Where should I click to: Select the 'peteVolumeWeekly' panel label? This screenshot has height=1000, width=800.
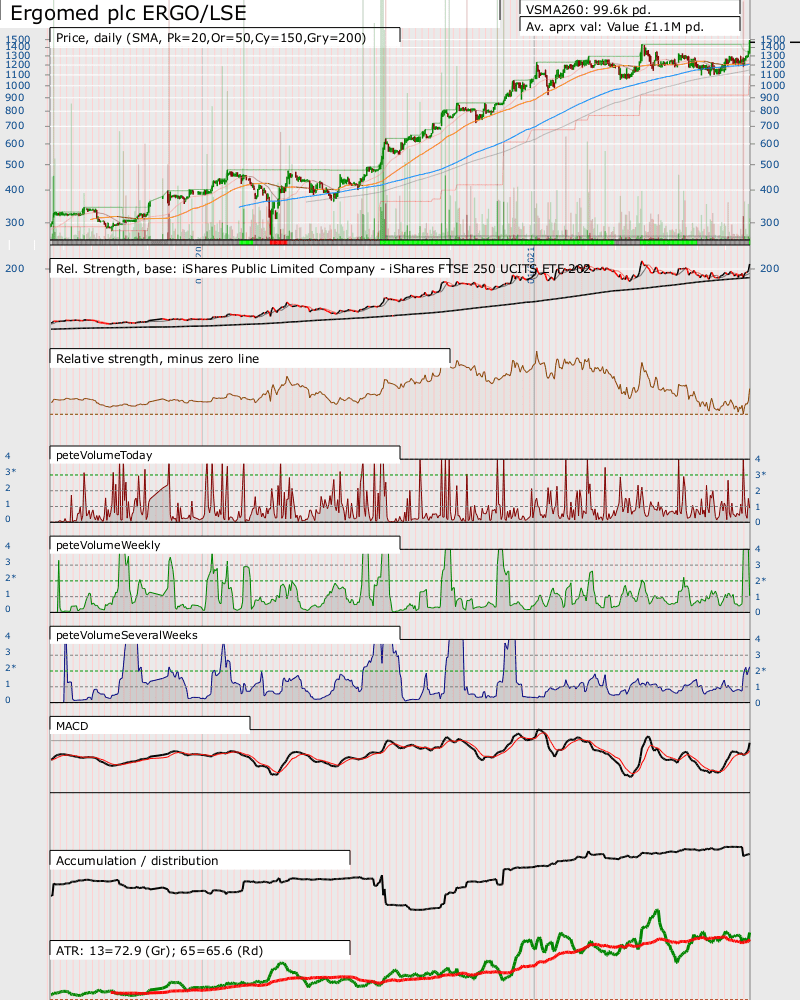(108, 545)
